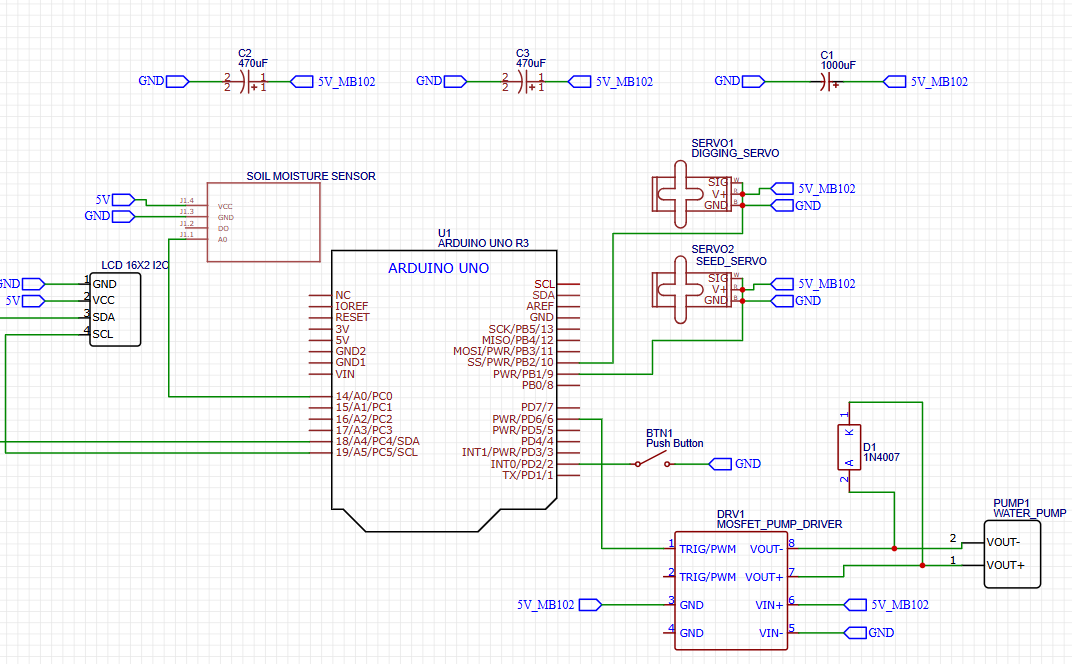1072x664 pixels.
Task: Click Arduino pin label PWR/PB1/9
Action: tap(523, 374)
